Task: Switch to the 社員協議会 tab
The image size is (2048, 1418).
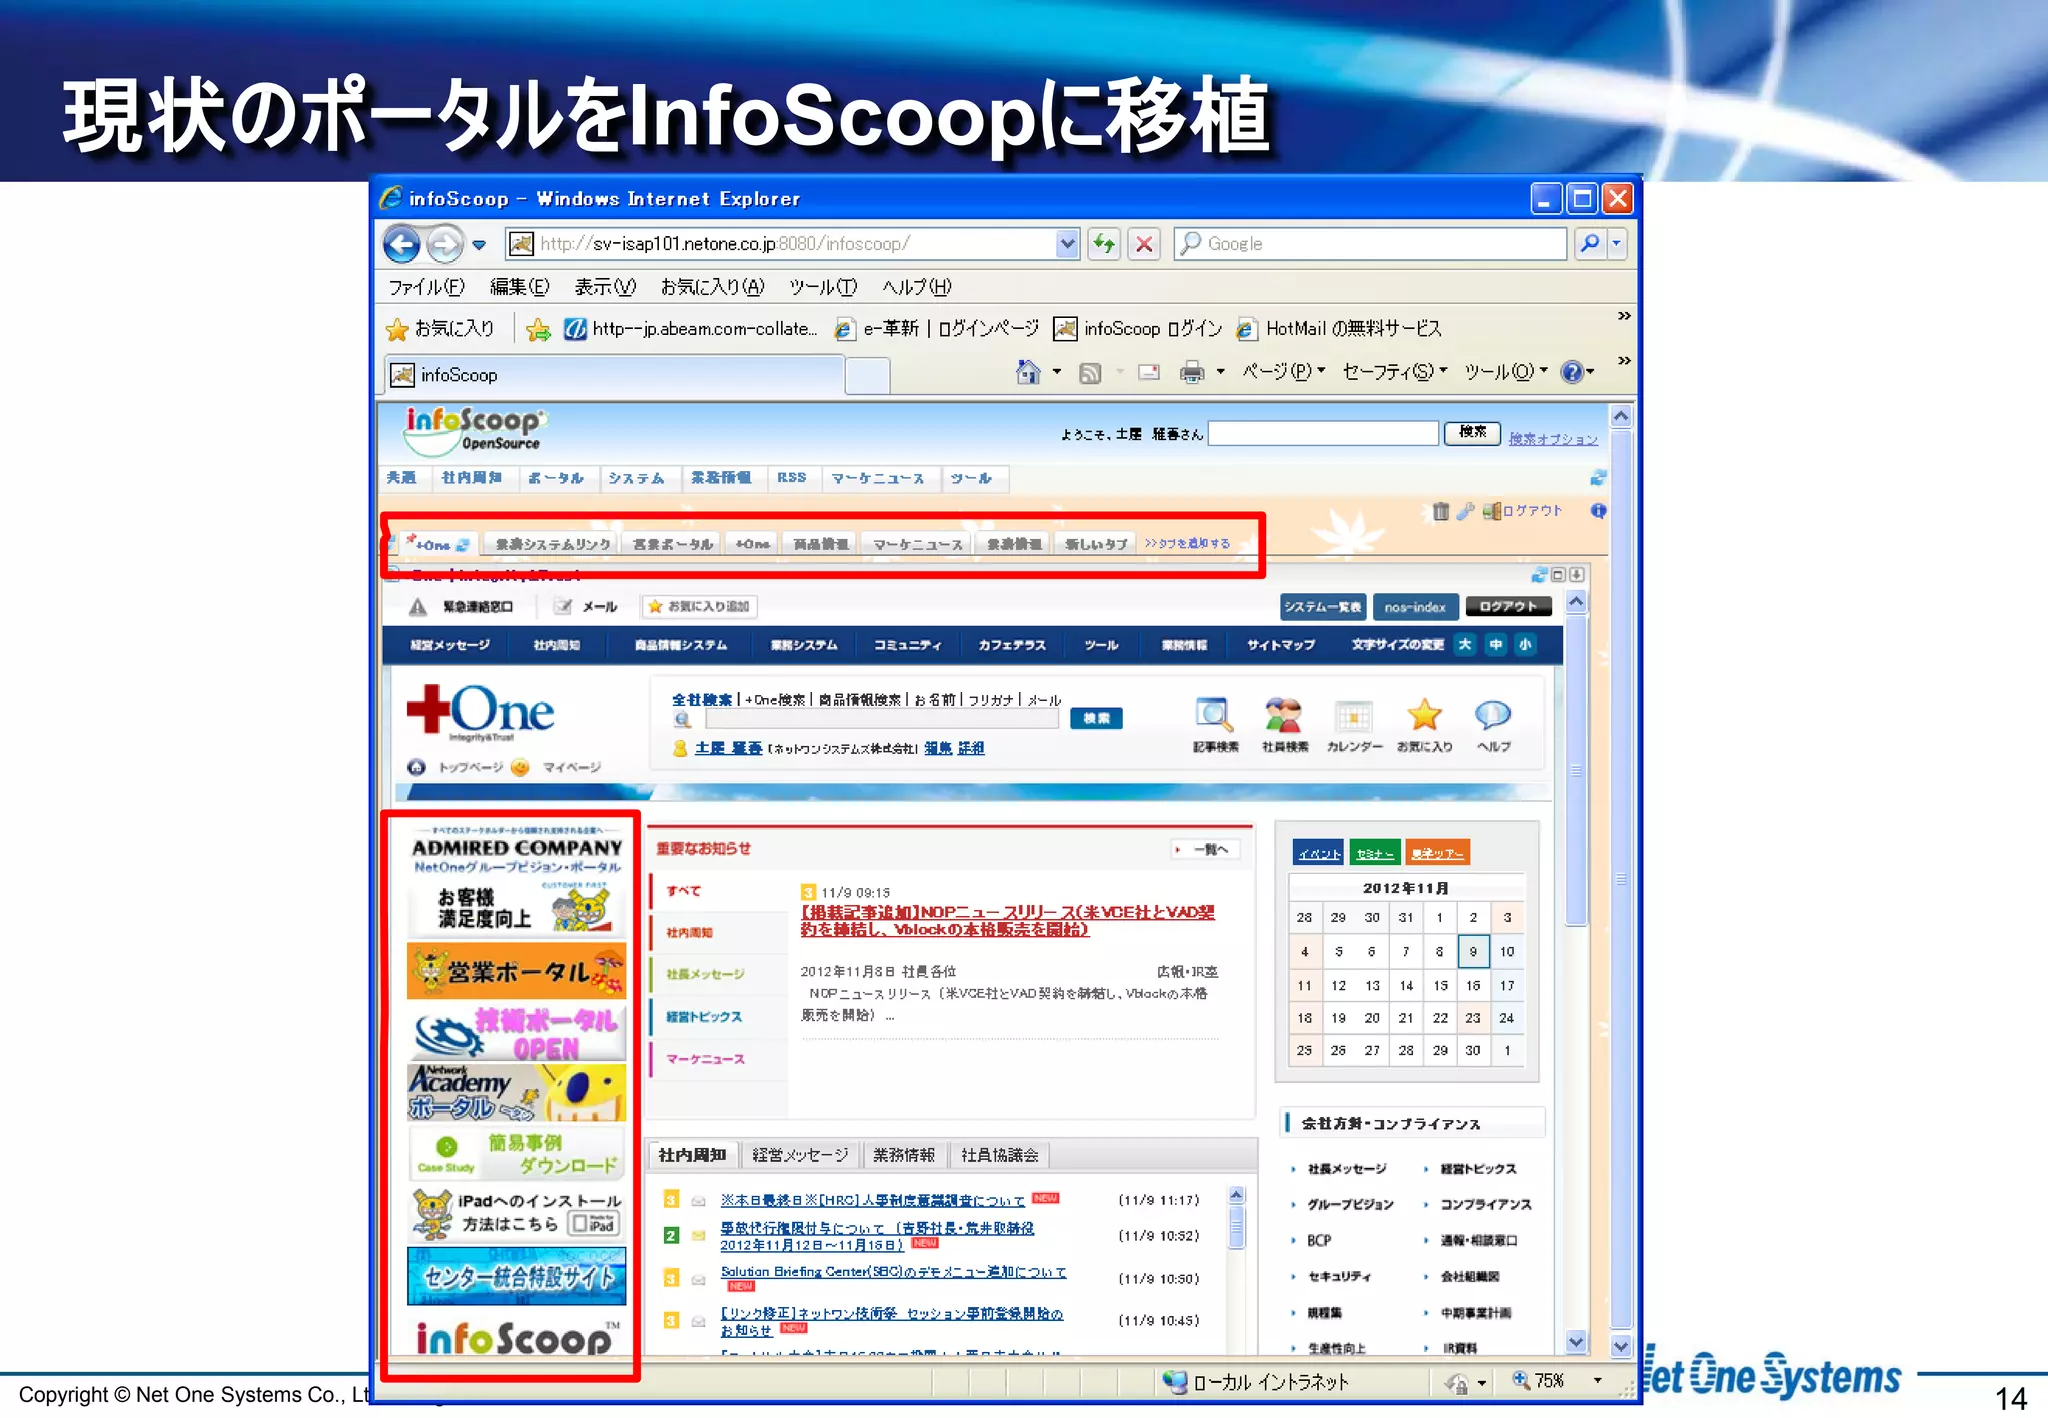Action: click(x=1000, y=1155)
